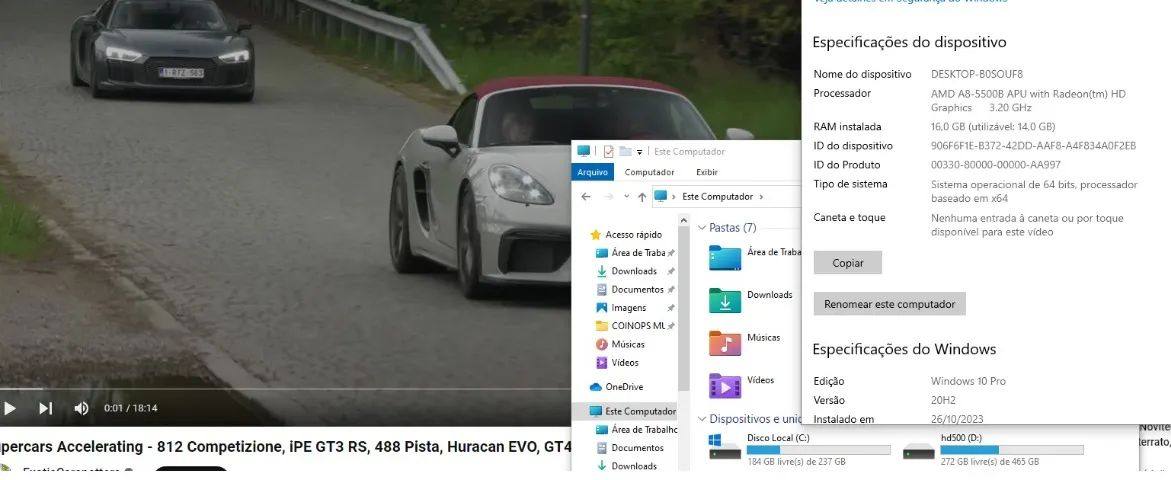Click Renomear este computador button
This screenshot has height=480, width=1171.
889,304
